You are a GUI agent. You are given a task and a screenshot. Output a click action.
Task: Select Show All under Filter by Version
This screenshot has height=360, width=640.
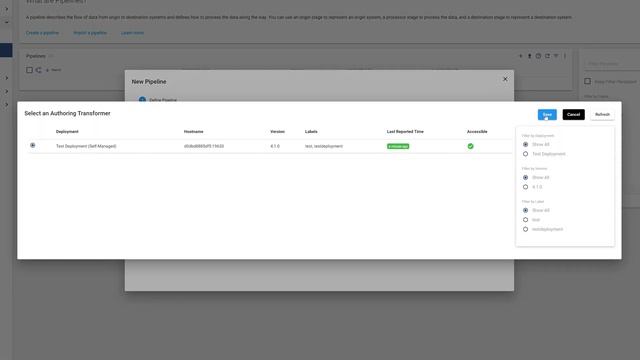pos(525,178)
